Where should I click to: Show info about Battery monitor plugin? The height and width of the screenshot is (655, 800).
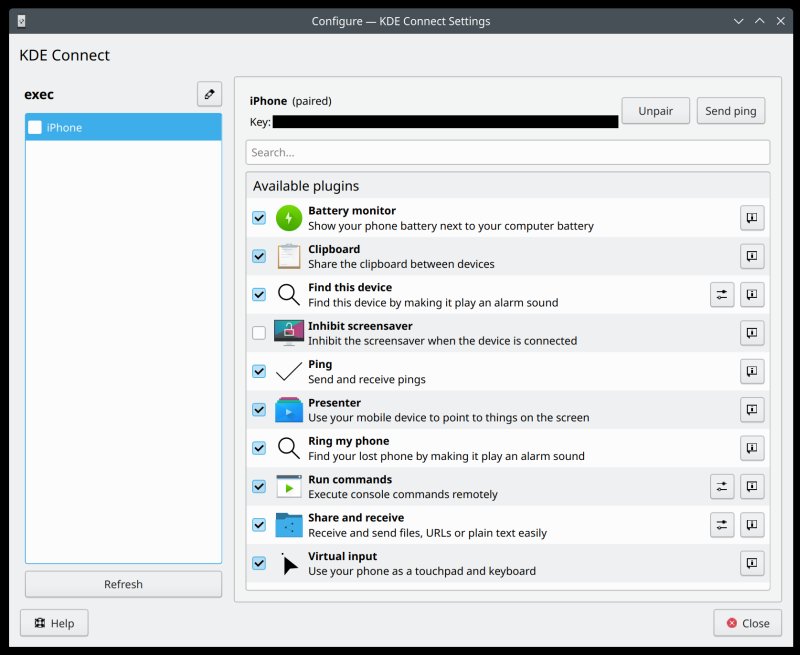[x=752, y=218]
